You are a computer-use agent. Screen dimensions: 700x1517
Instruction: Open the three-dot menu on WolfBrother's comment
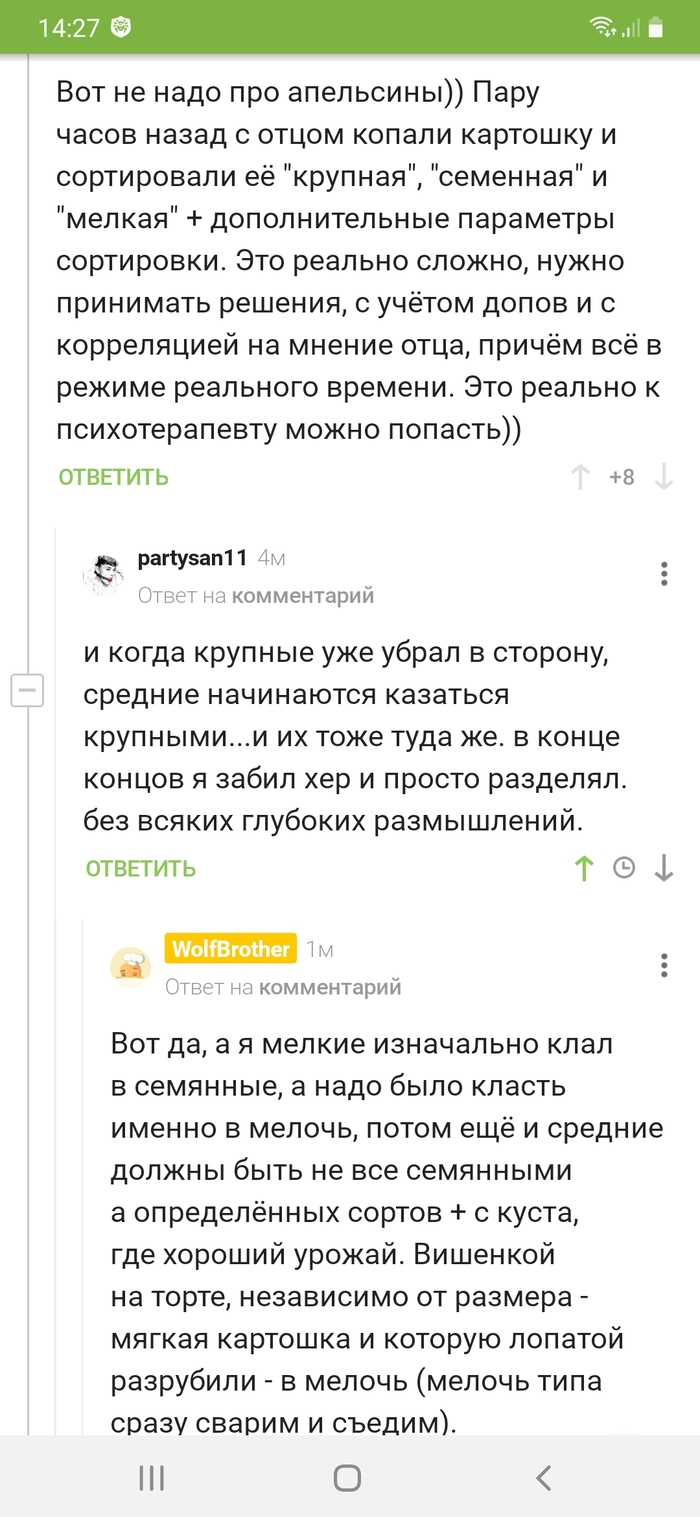(x=663, y=964)
